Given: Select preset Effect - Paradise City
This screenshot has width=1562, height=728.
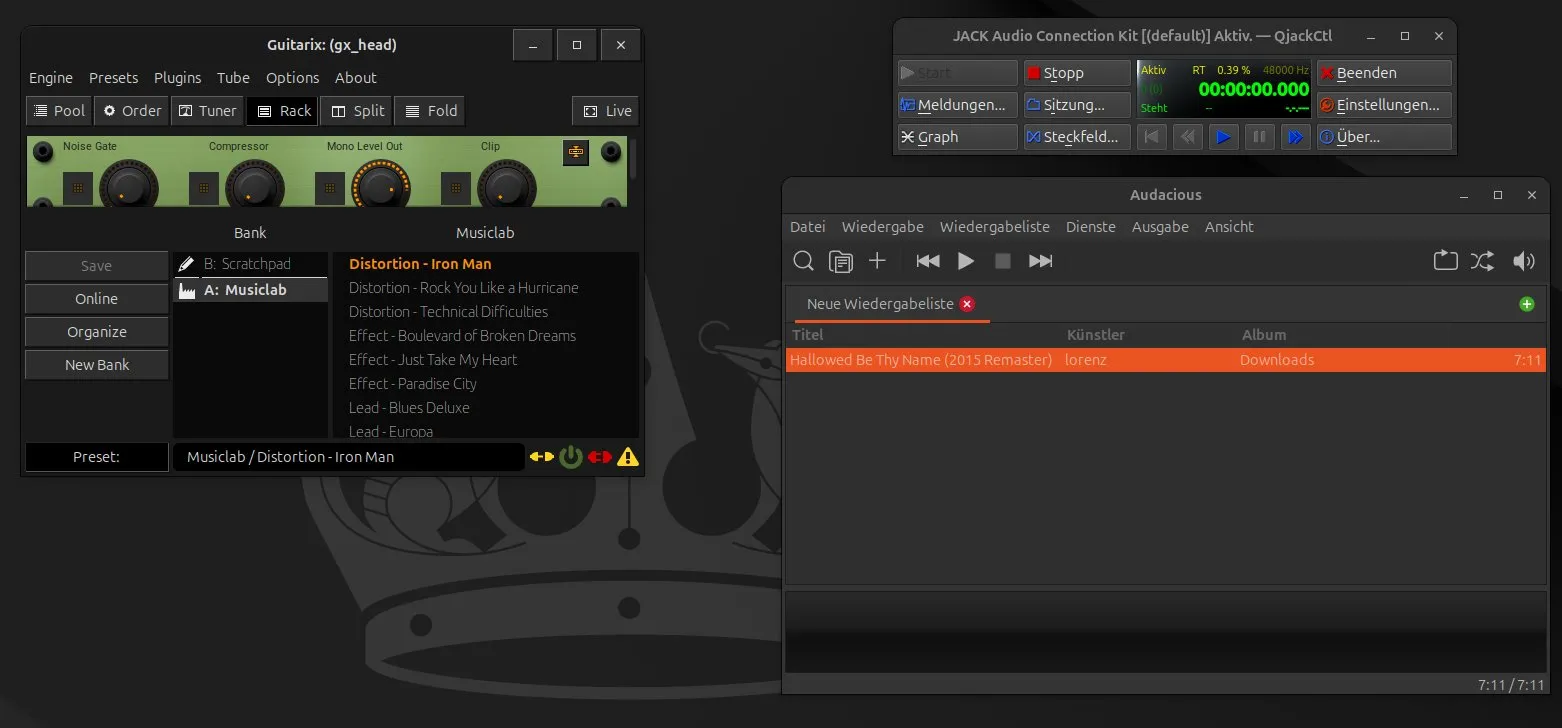Looking at the screenshot, I should pos(412,384).
